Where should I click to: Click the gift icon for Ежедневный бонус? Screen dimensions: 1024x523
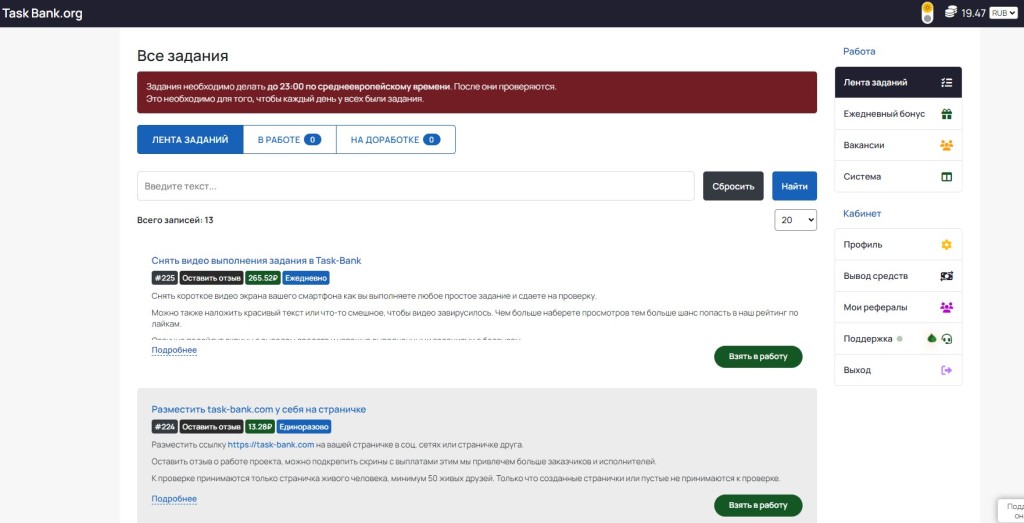pyautogui.click(x=947, y=114)
